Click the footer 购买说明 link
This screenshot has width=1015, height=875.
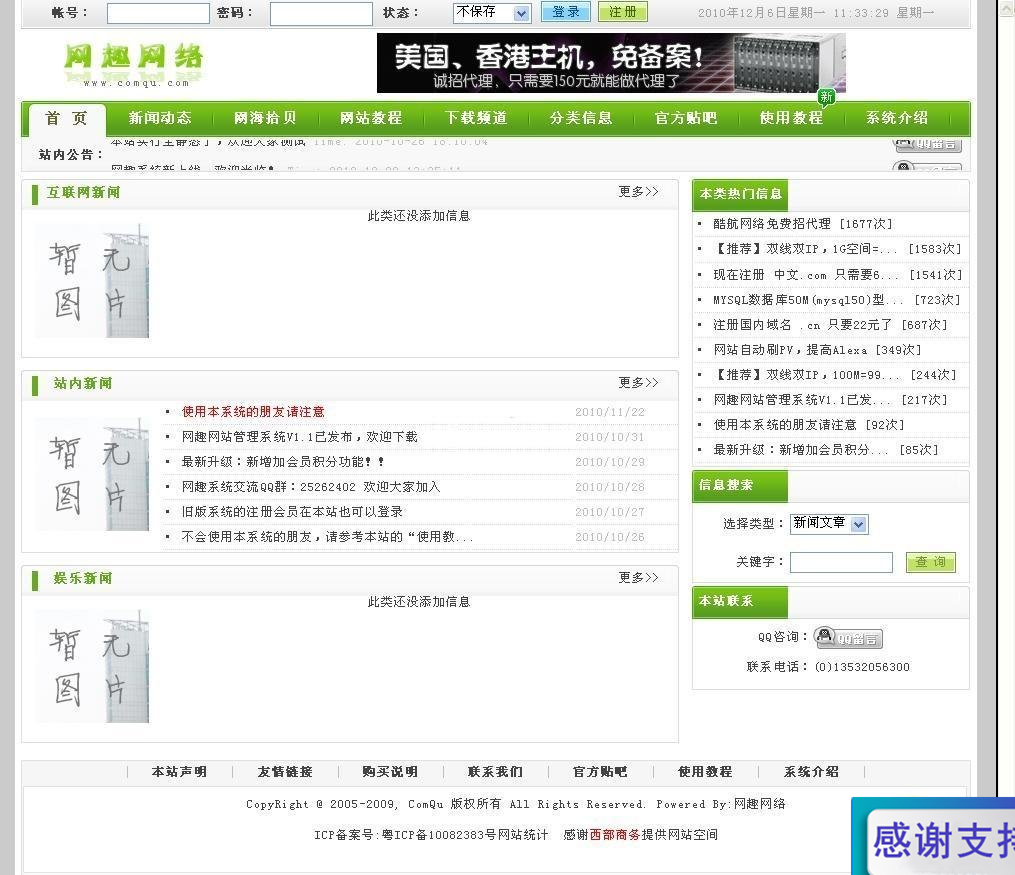tap(390, 771)
